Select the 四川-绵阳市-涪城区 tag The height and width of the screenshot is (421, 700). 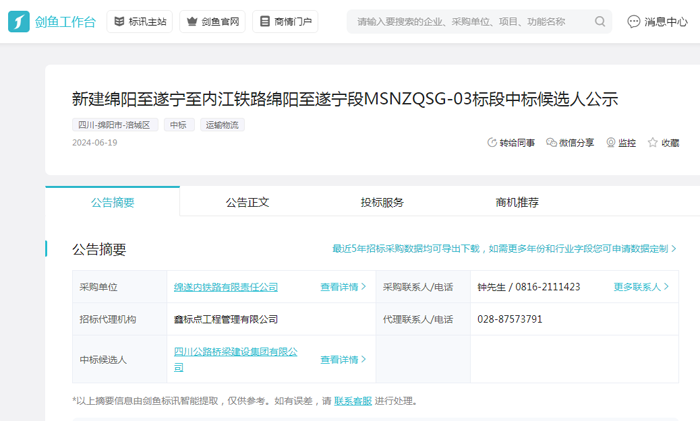coord(115,125)
